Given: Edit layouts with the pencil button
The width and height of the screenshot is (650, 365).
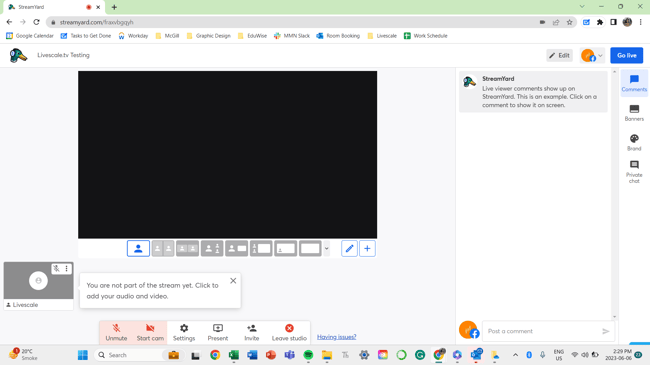Looking at the screenshot, I should (349, 248).
